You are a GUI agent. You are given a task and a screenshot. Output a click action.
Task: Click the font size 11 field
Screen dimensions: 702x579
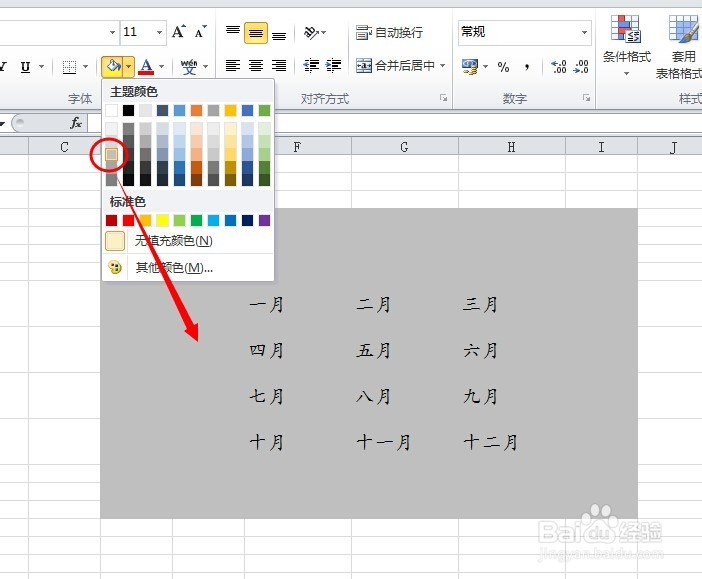point(137,32)
